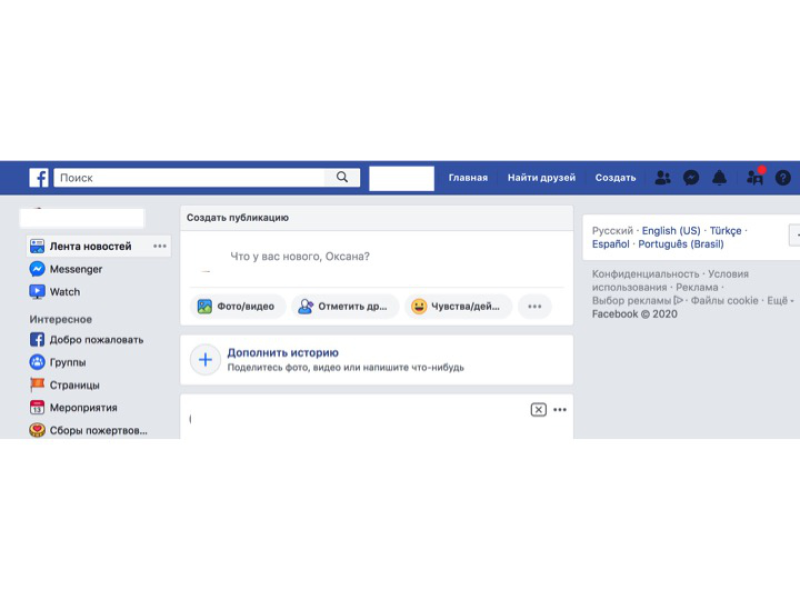Click the search magnifier button
This screenshot has width=800, height=600.
[342, 178]
